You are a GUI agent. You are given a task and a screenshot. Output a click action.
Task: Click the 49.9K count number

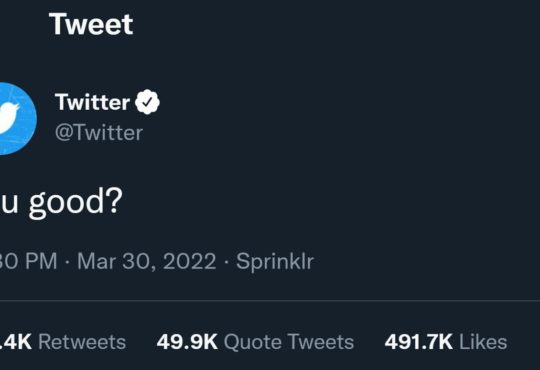(x=187, y=342)
